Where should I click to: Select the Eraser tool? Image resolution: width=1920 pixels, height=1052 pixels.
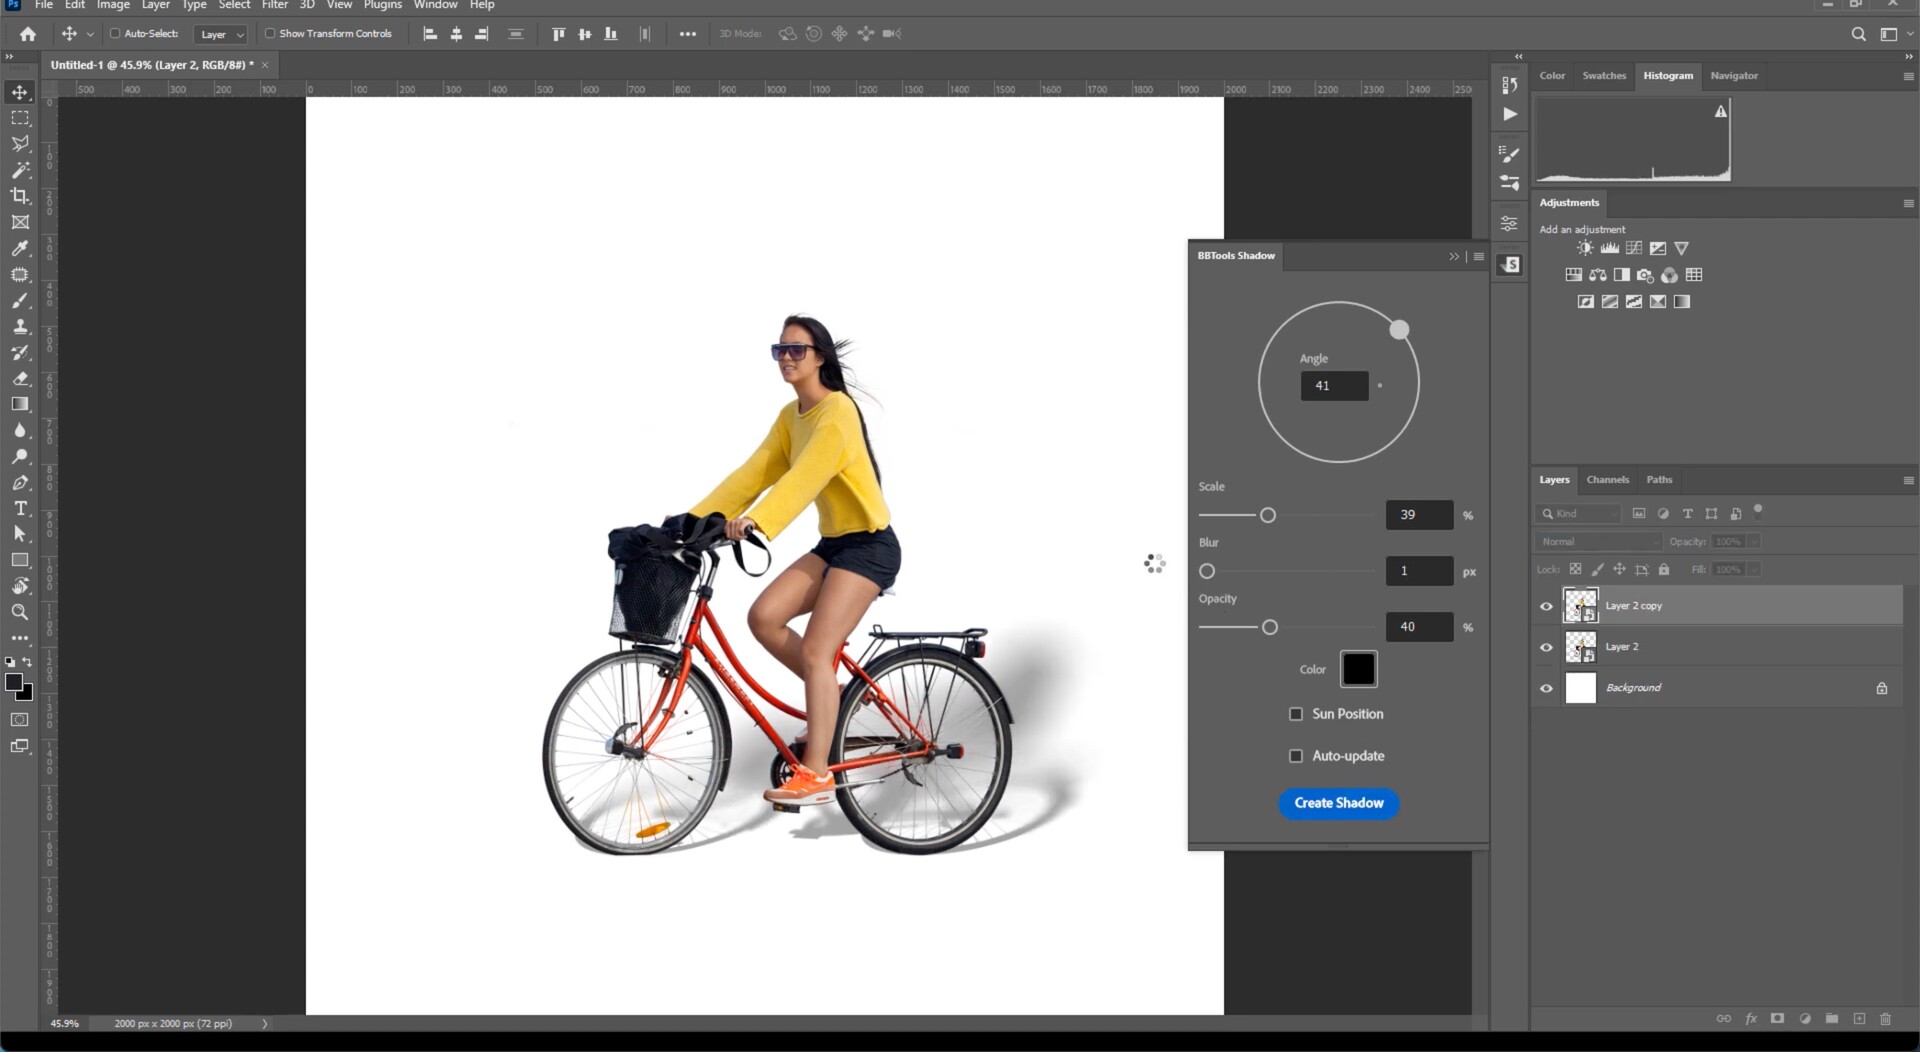[x=20, y=378]
